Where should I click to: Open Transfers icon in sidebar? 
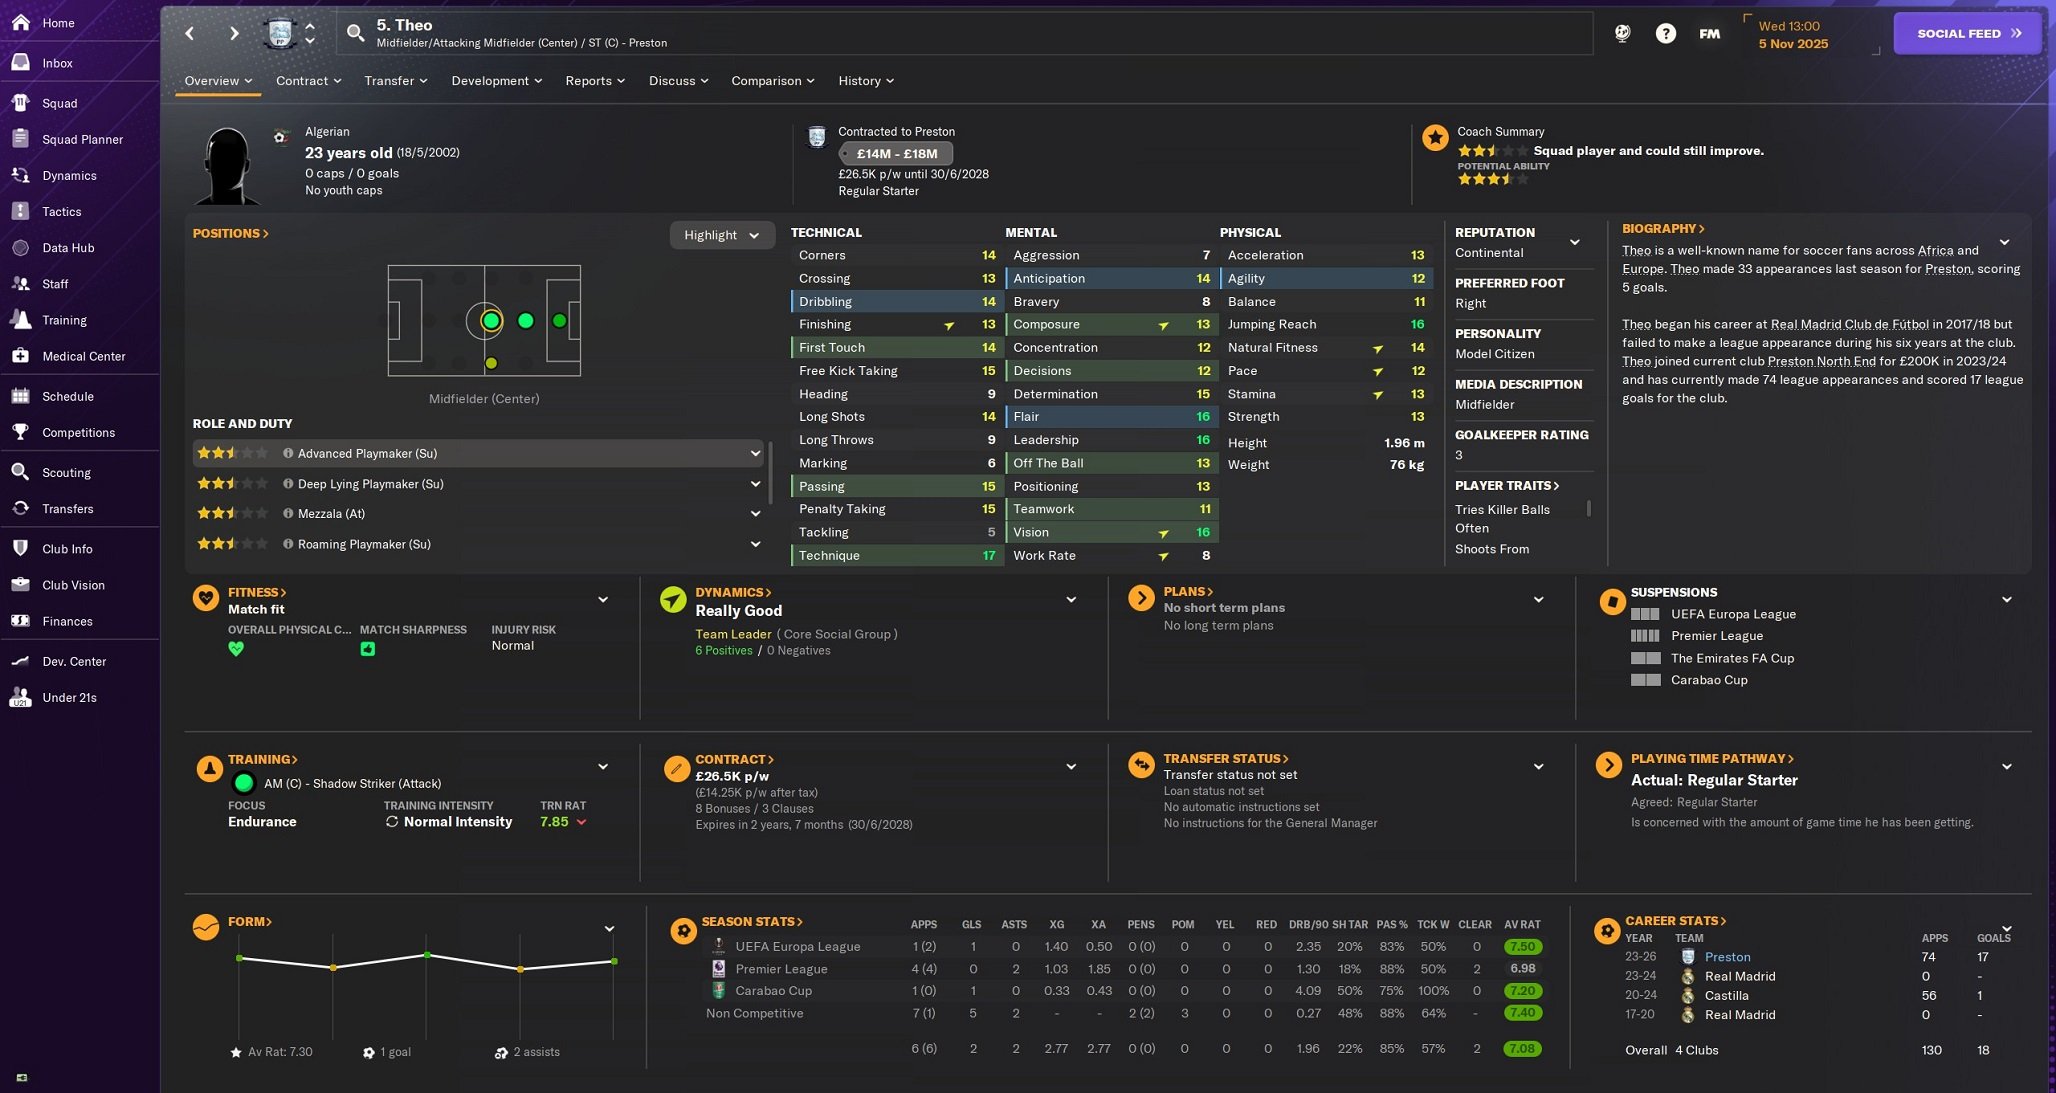point(20,508)
